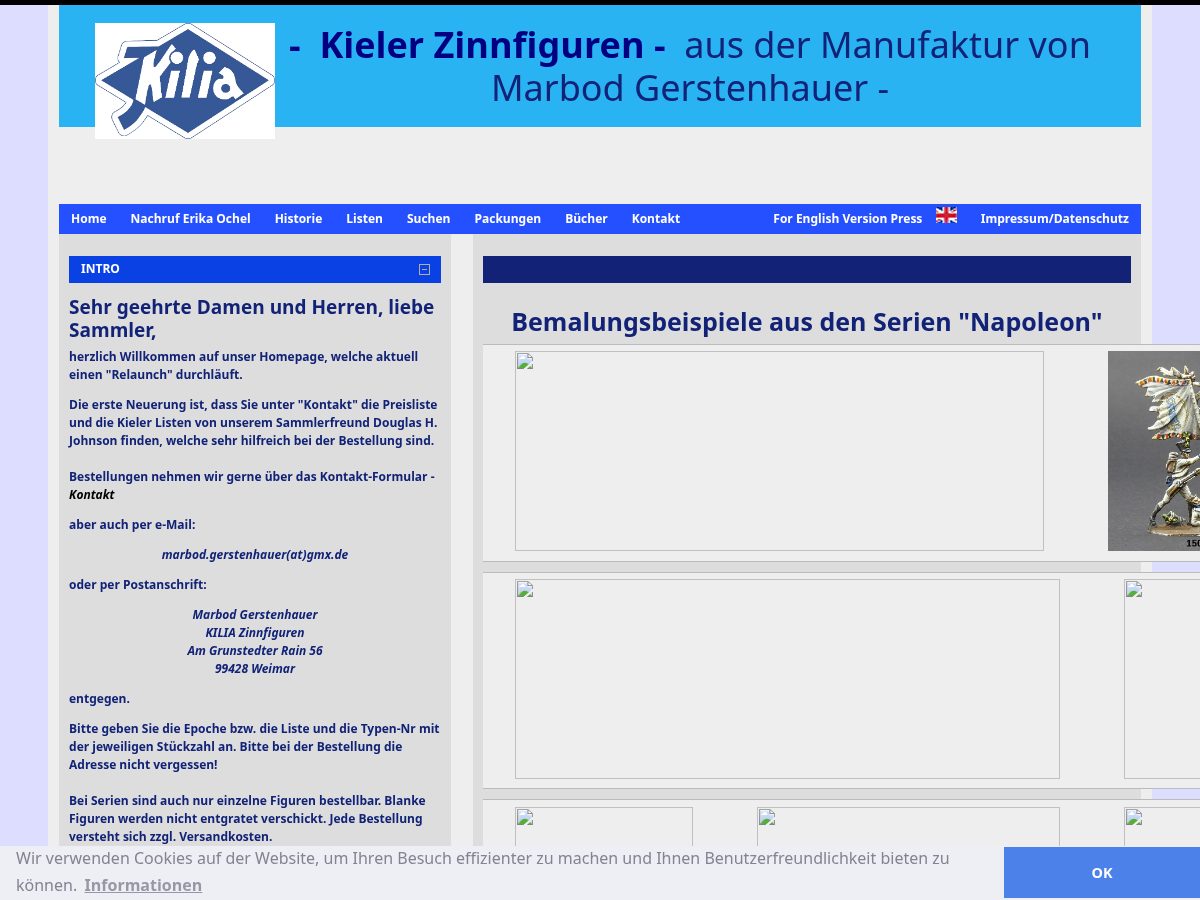Click the name 'Marbod Gerstenhauer' in the postal address
This screenshot has width=1200, height=900.
click(255, 615)
